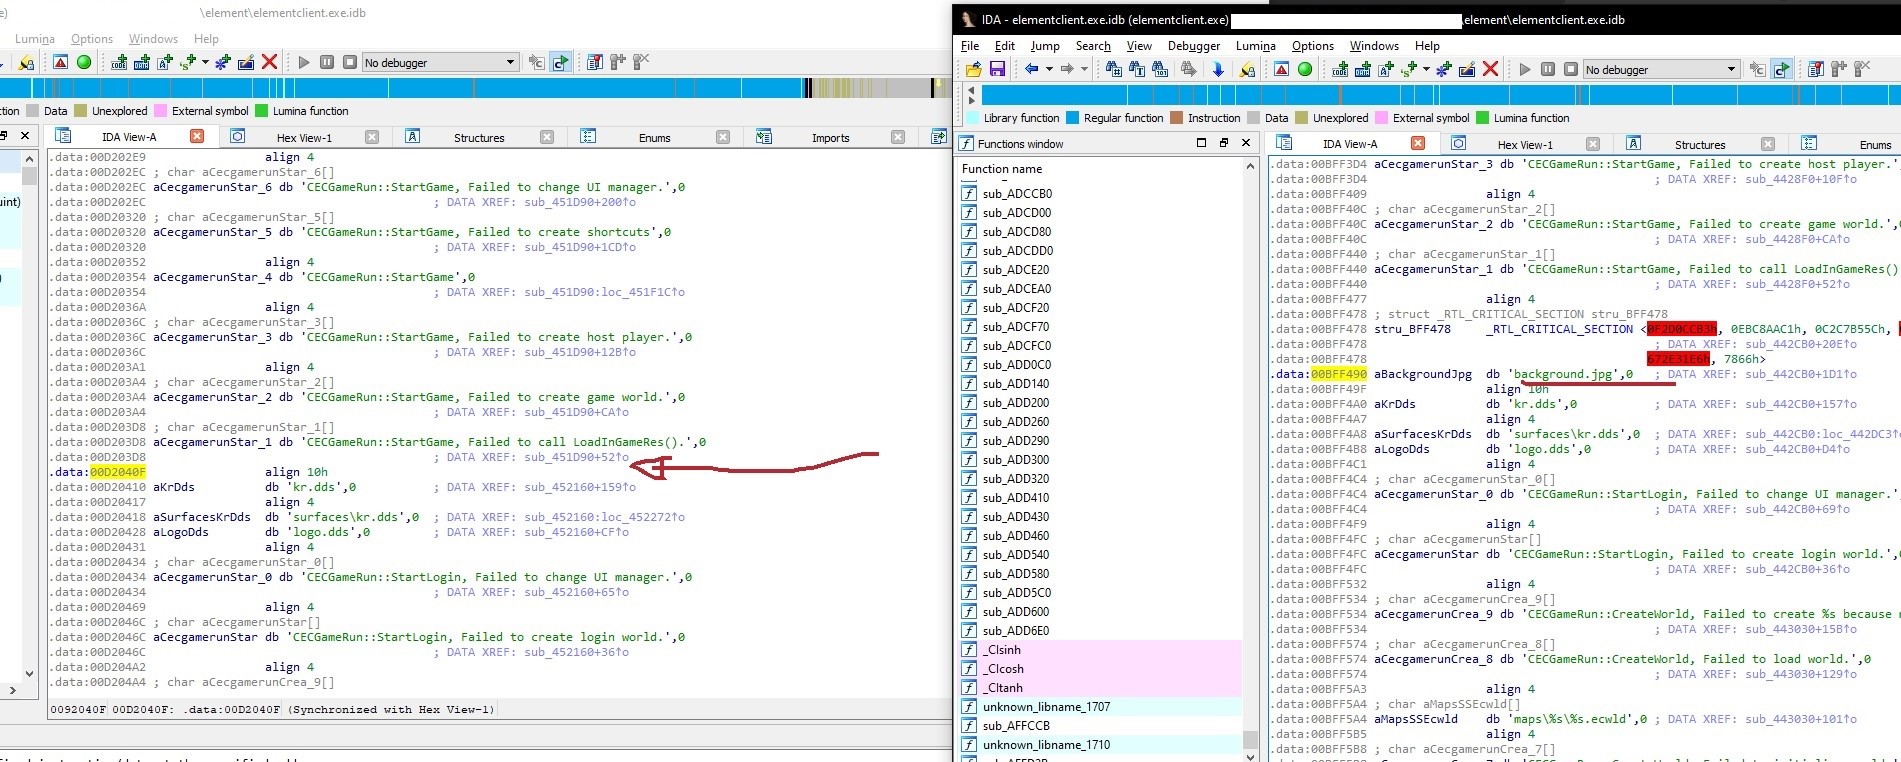The height and width of the screenshot is (762, 1901).
Task: Open Jump menu in right IDA window
Action: click(x=1045, y=46)
